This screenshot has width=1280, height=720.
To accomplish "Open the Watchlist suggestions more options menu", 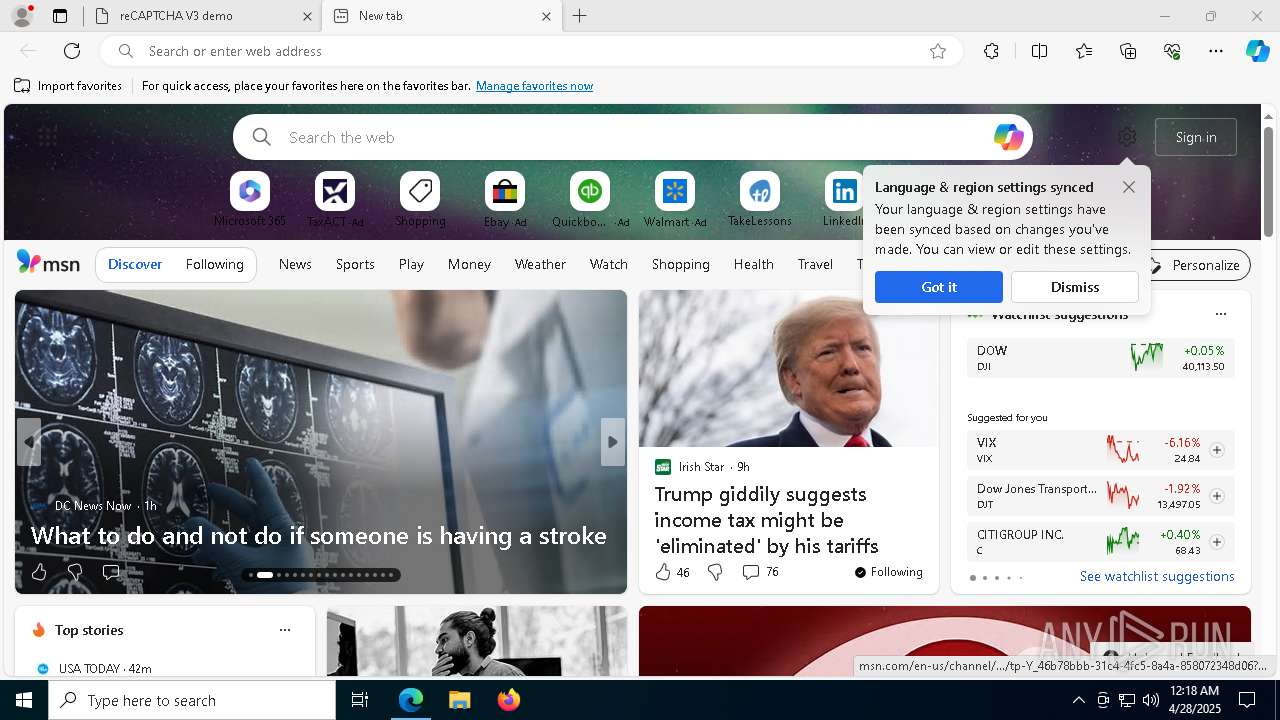I will 1221,314.
